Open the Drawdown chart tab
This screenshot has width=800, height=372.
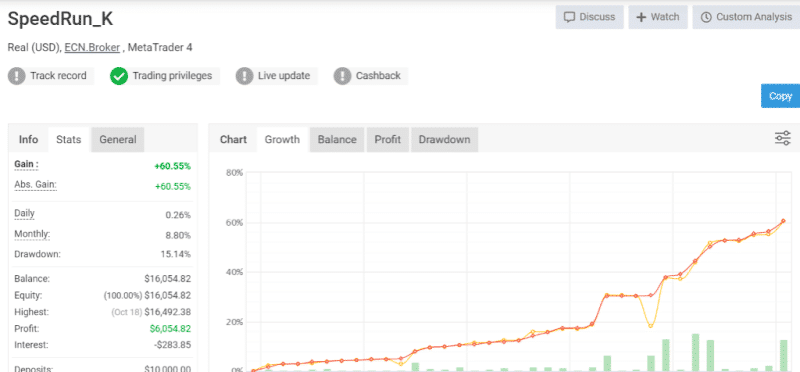[x=444, y=140]
